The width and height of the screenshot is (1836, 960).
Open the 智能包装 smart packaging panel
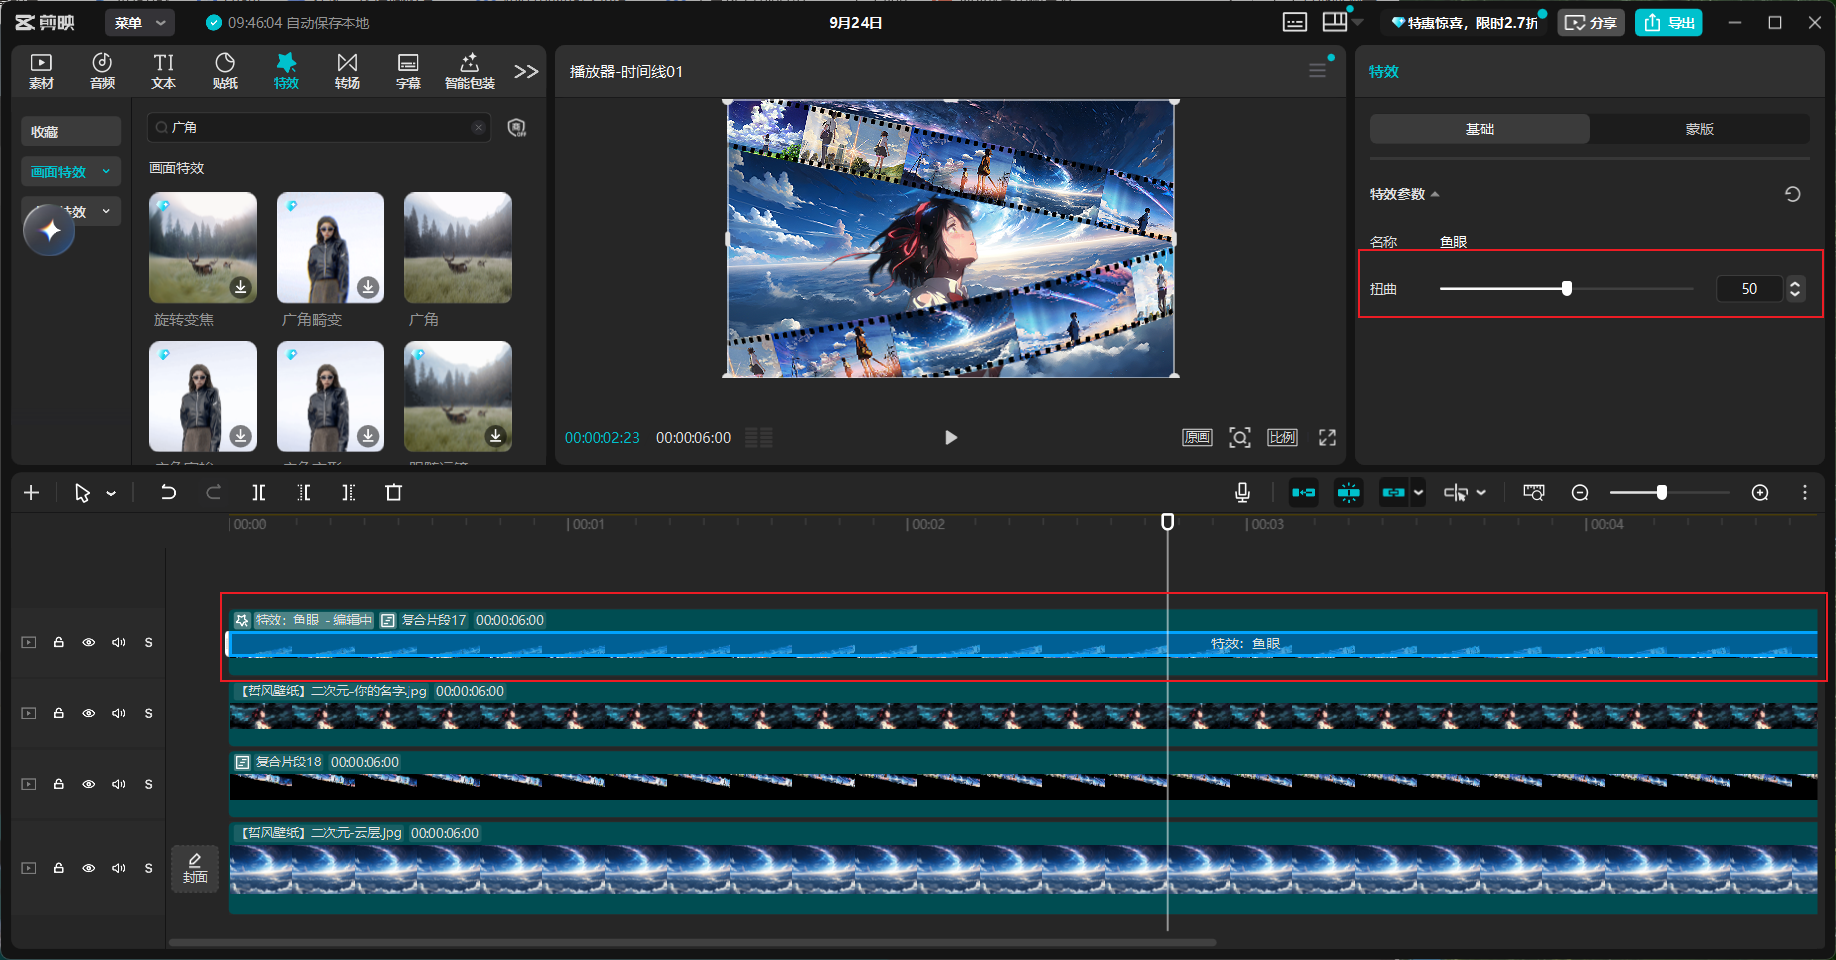click(469, 71)
